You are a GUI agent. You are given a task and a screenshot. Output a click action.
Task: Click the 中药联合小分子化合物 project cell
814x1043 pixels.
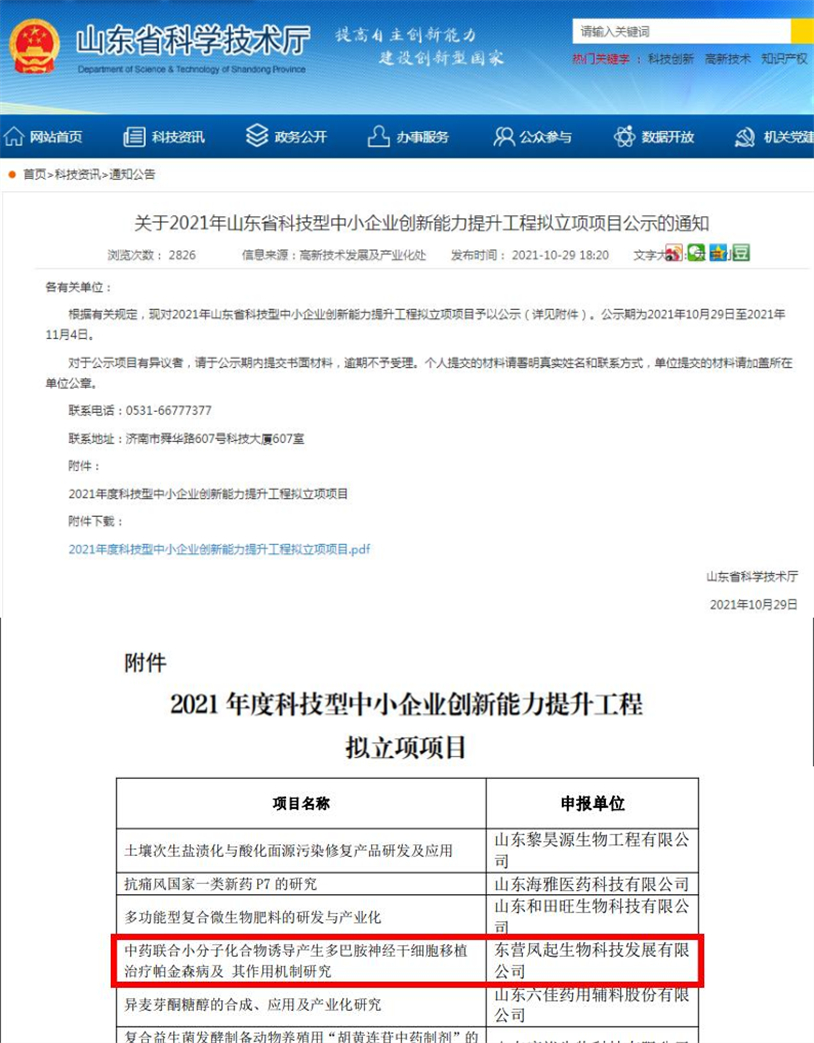point(301,961)
